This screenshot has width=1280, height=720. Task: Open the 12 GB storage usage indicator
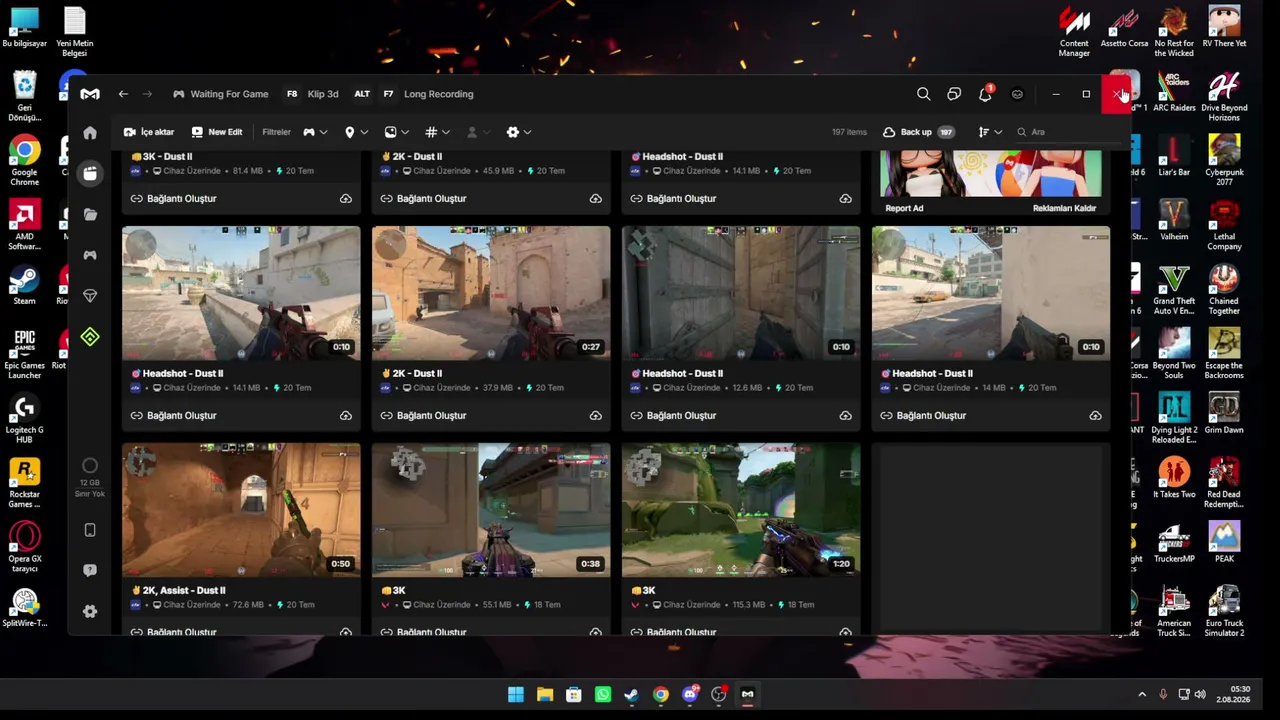[90, 477]
